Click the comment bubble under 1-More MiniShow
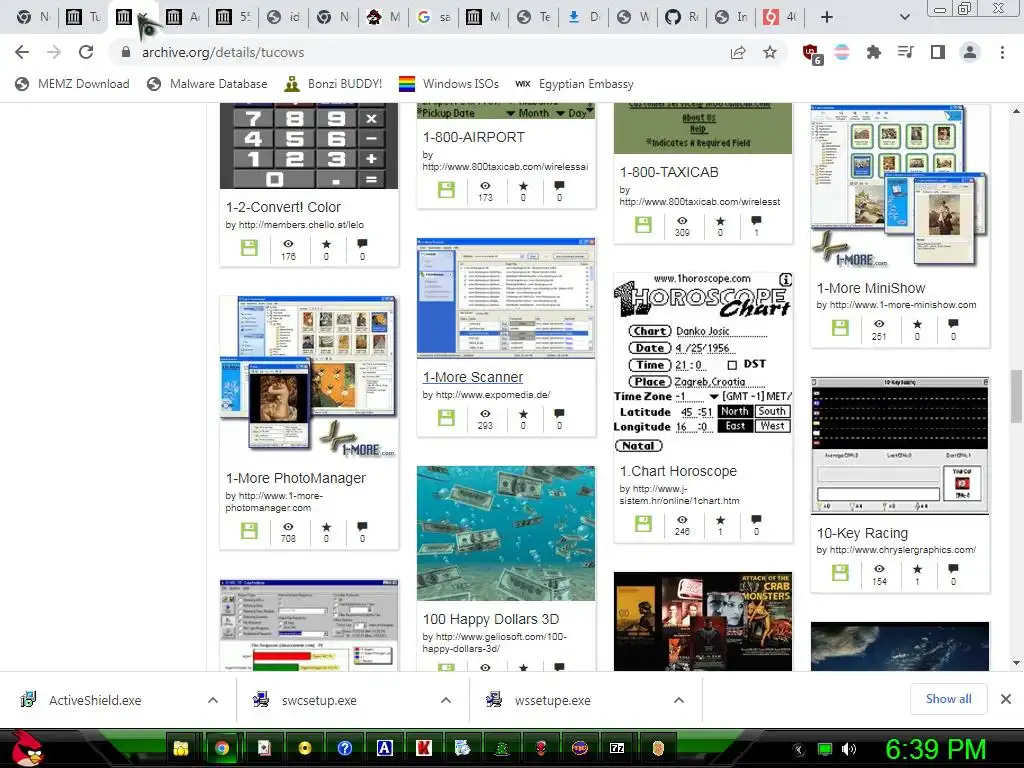Image resolution: width=1024 pixels, height=768 pixels. (x=953, y=323)
